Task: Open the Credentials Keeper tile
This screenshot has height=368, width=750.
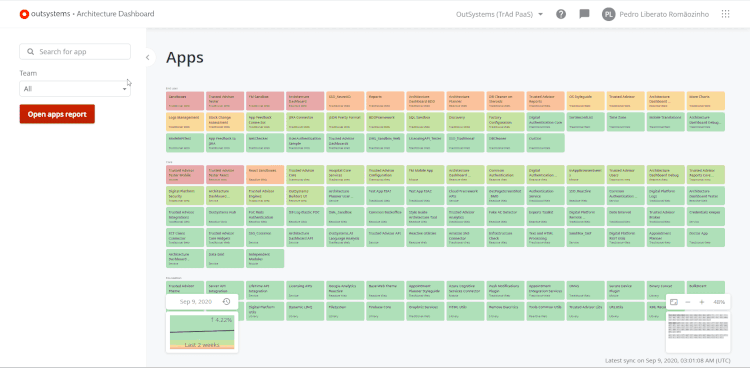Action: click(x=706, y=216)
